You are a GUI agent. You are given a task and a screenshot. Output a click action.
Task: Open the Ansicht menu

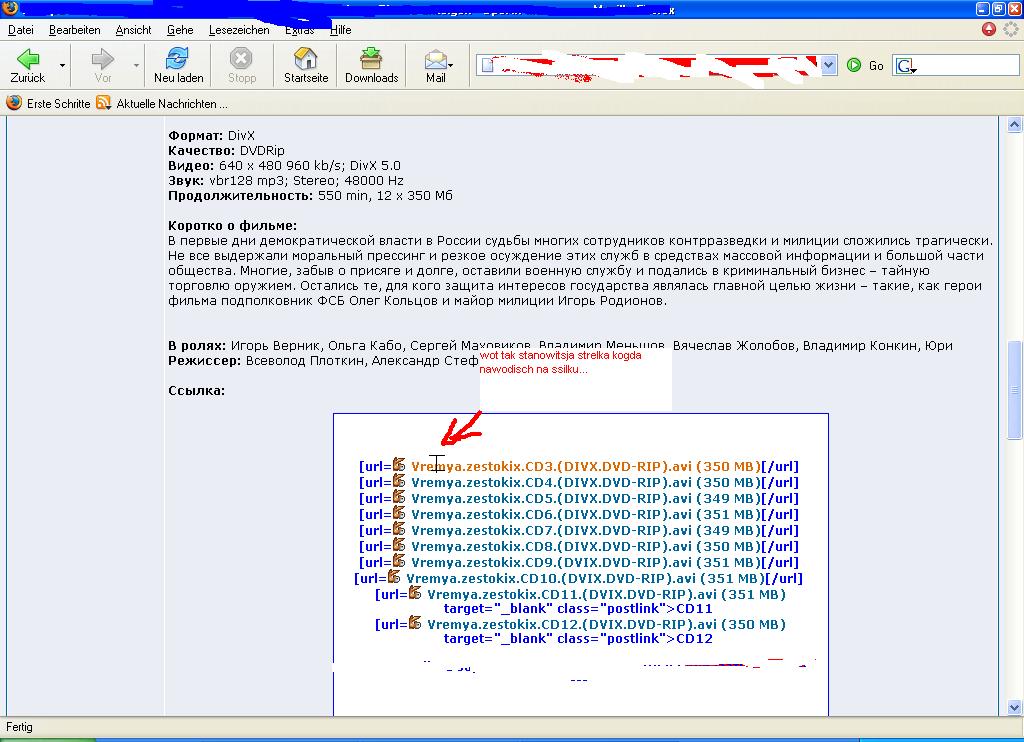[133, 30]
